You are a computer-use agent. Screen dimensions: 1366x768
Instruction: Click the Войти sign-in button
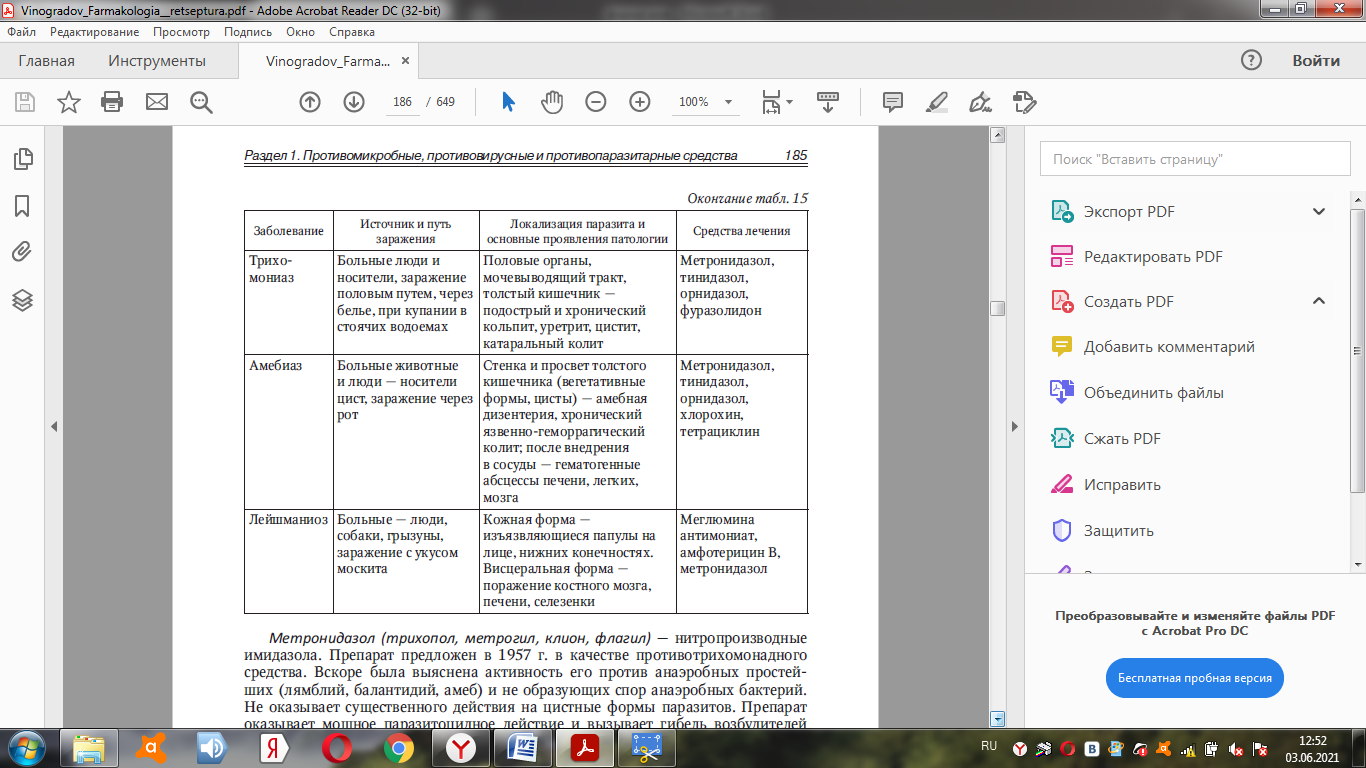click(1315, 61)
